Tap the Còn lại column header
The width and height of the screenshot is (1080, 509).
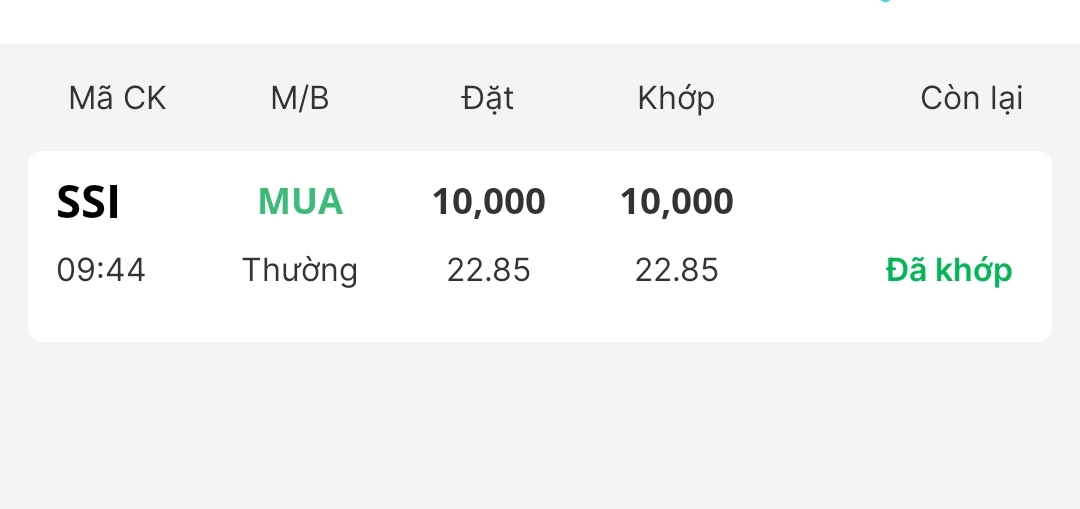971,98
